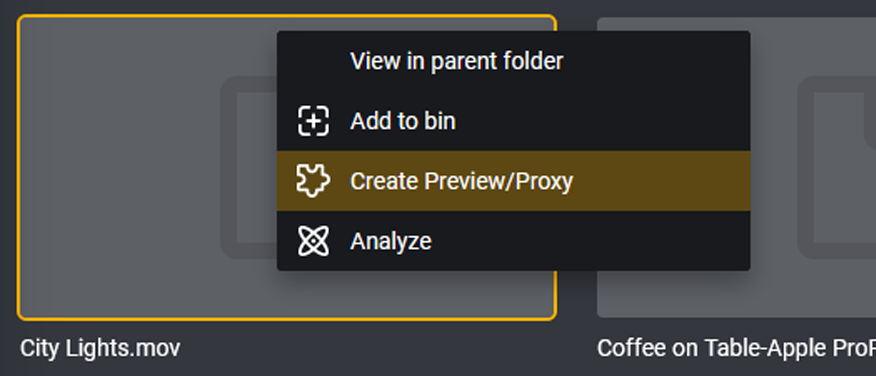Click the Create Preview/Proxy puzzle piece icon
This screenshot has width=876, height=376.
click(x=313, y=181)
